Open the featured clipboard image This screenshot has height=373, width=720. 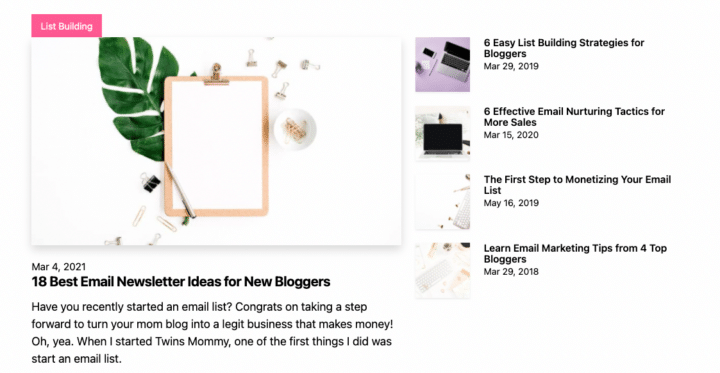pos(216,141)
